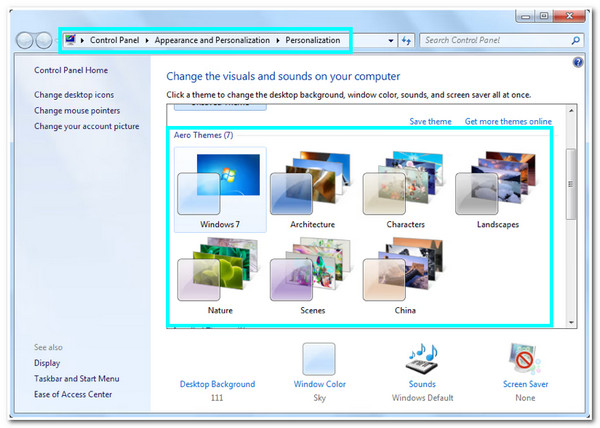
Task: Open Ease of Access Center
Action: (x=73, y=394)
